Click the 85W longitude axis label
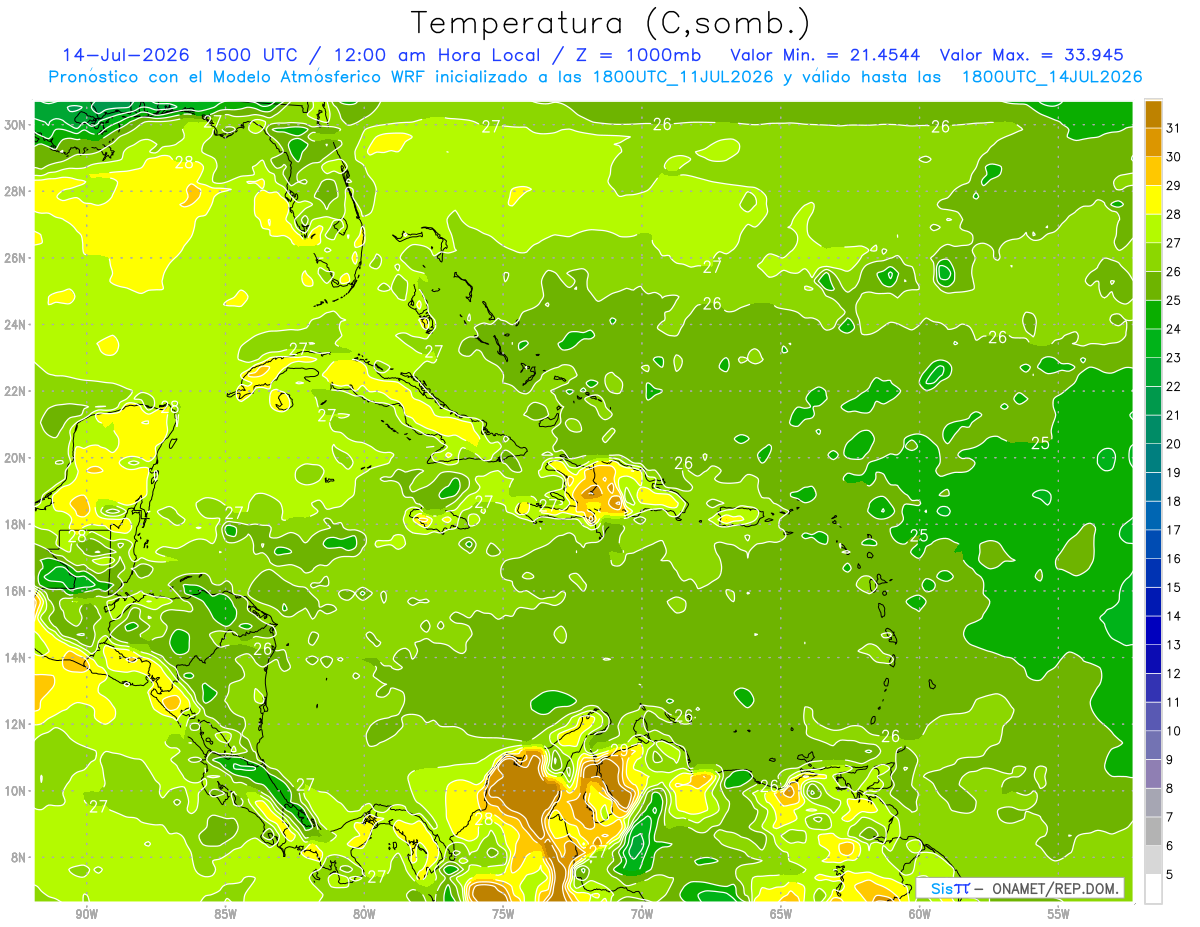The width and height of the screenshot is (1200, 927). 225,914
